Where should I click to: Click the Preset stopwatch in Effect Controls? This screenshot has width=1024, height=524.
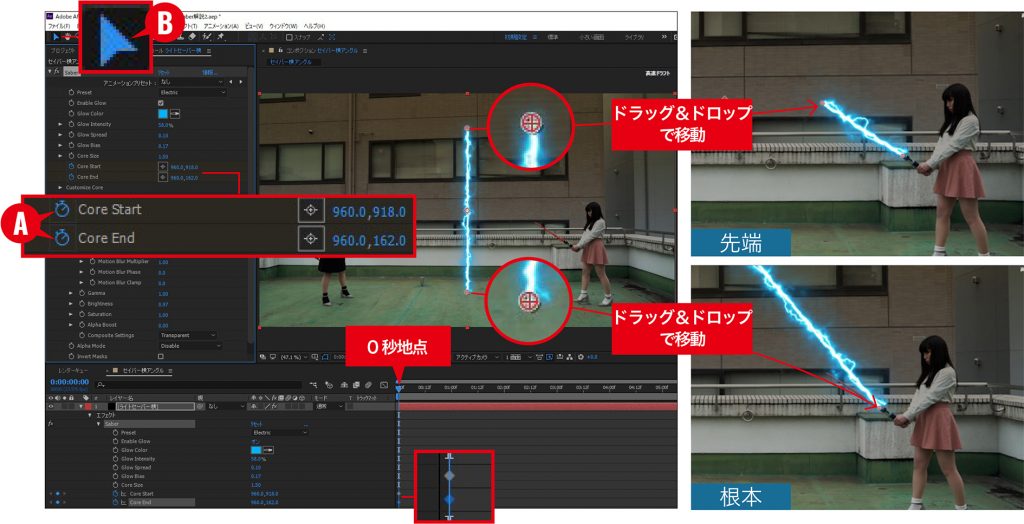(x=72, y=93)
